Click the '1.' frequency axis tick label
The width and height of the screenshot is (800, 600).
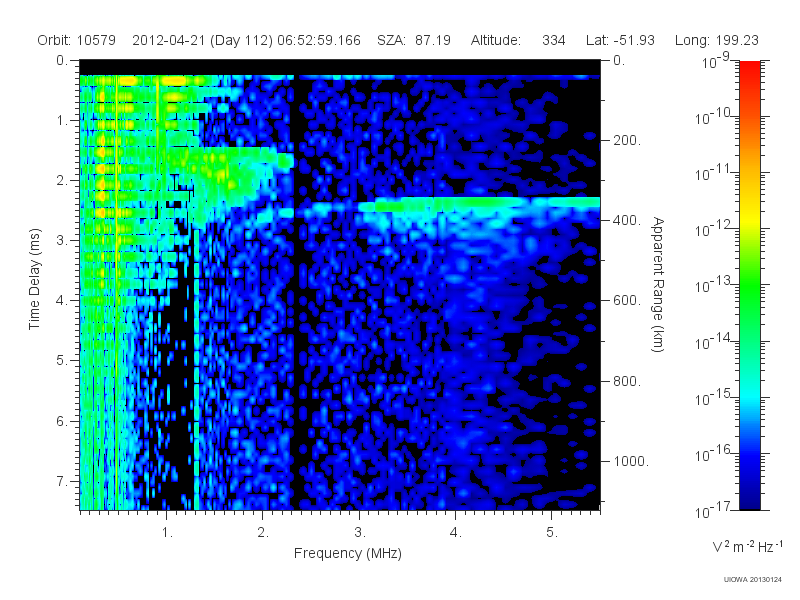pos(167,533)
